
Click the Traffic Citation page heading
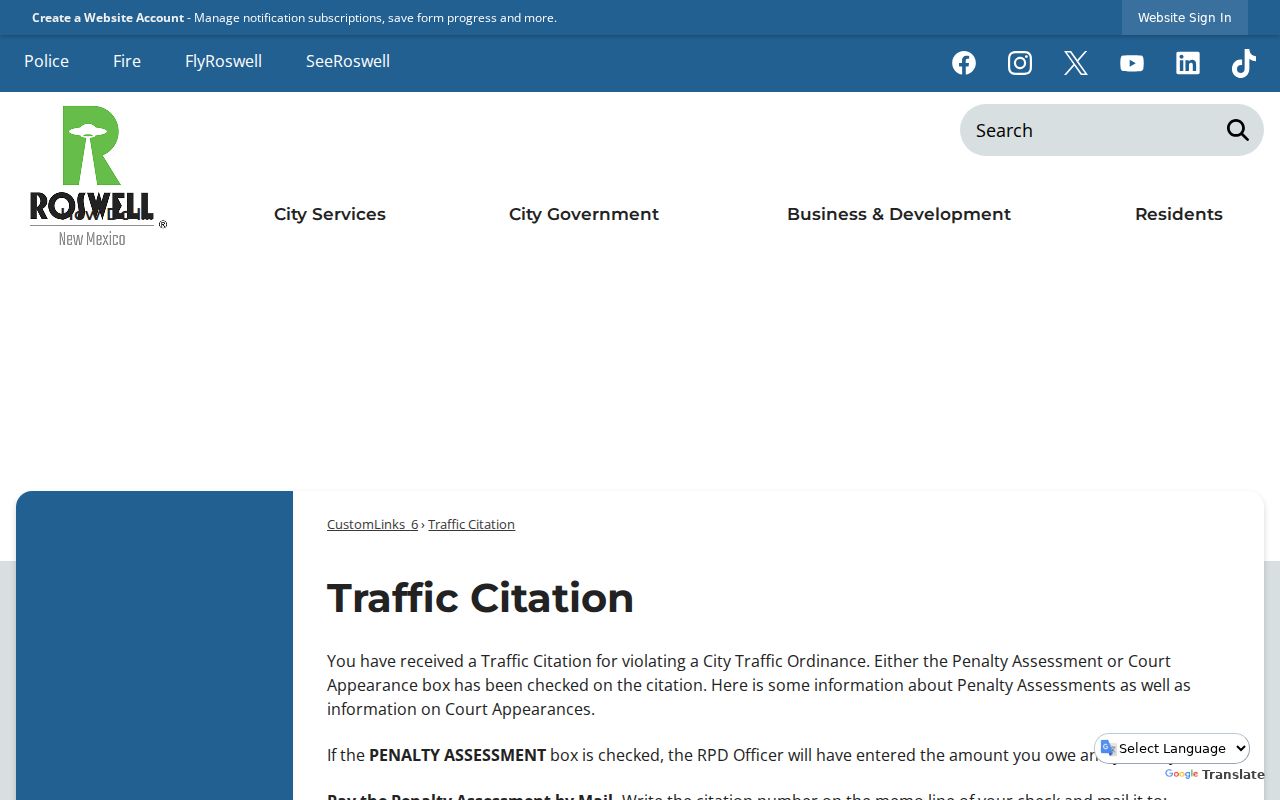[480, 598]
